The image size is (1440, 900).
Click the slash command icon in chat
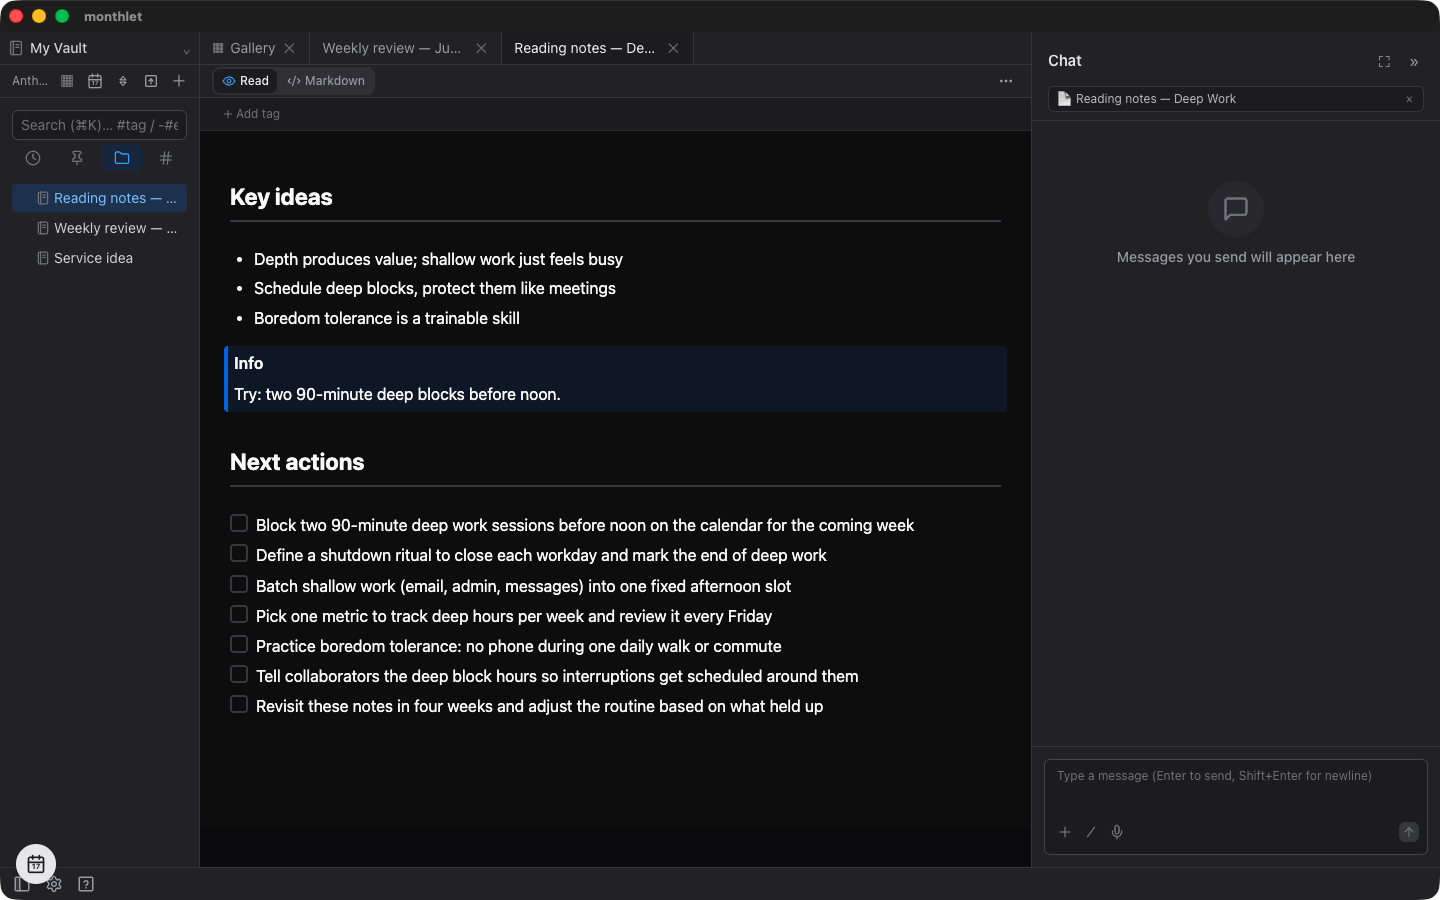click(1091, 832)
